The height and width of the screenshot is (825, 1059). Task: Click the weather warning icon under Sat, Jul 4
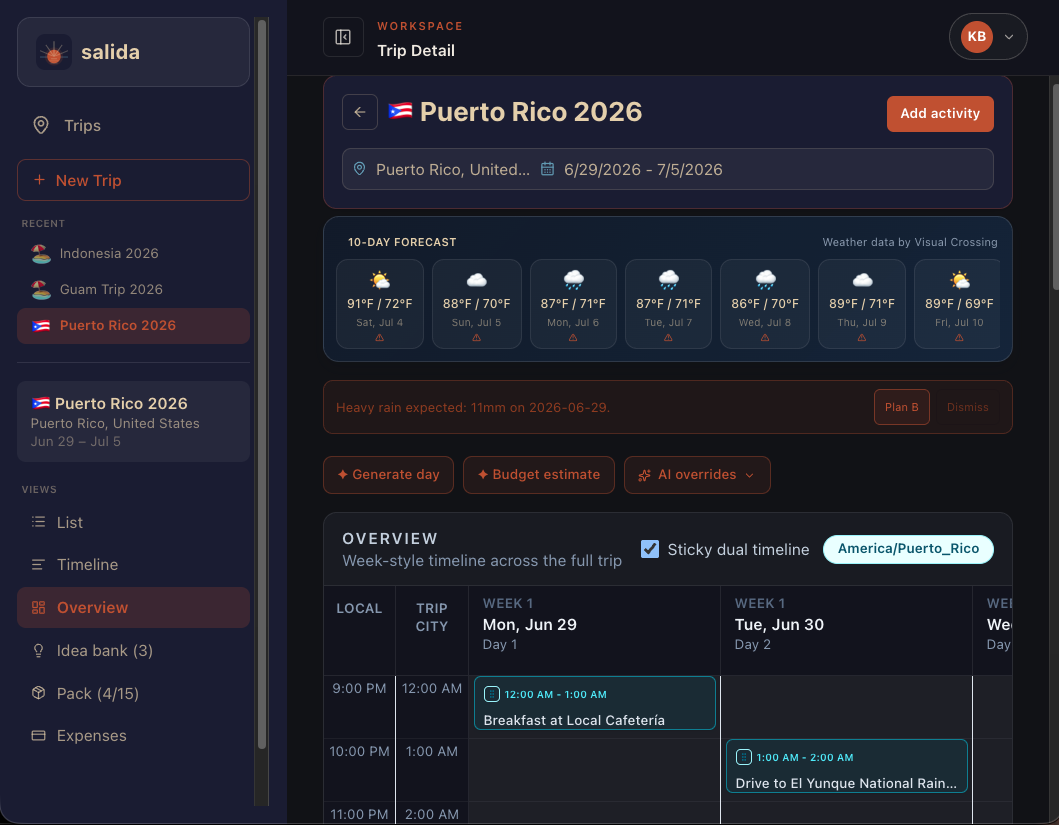[x=380, y=338]
